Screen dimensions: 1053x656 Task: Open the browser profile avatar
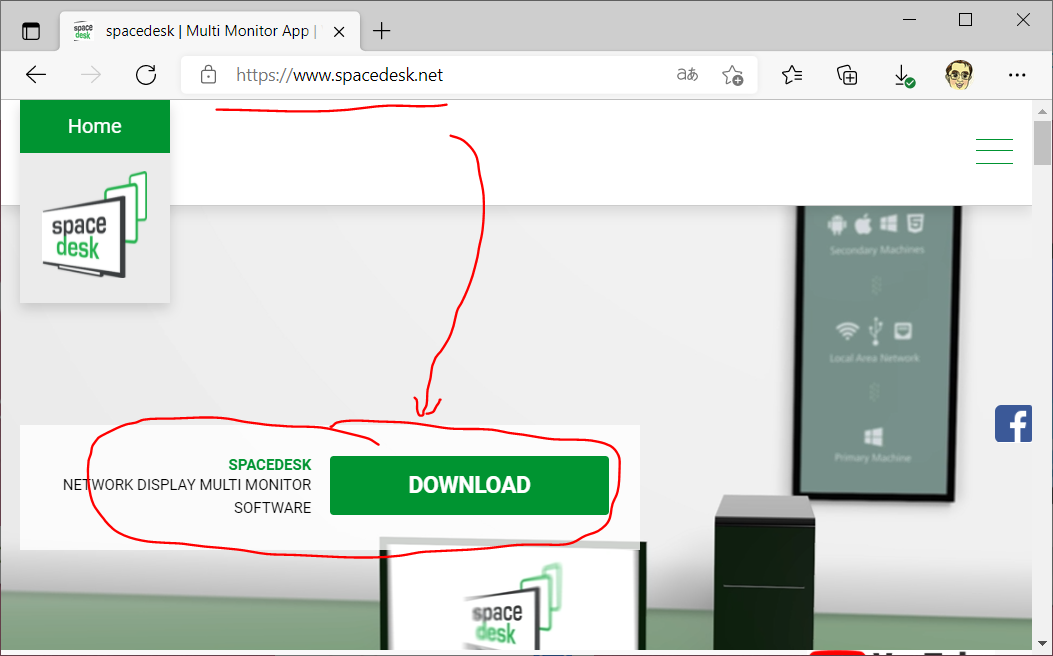pyautogui.click(x=959, y=75)
